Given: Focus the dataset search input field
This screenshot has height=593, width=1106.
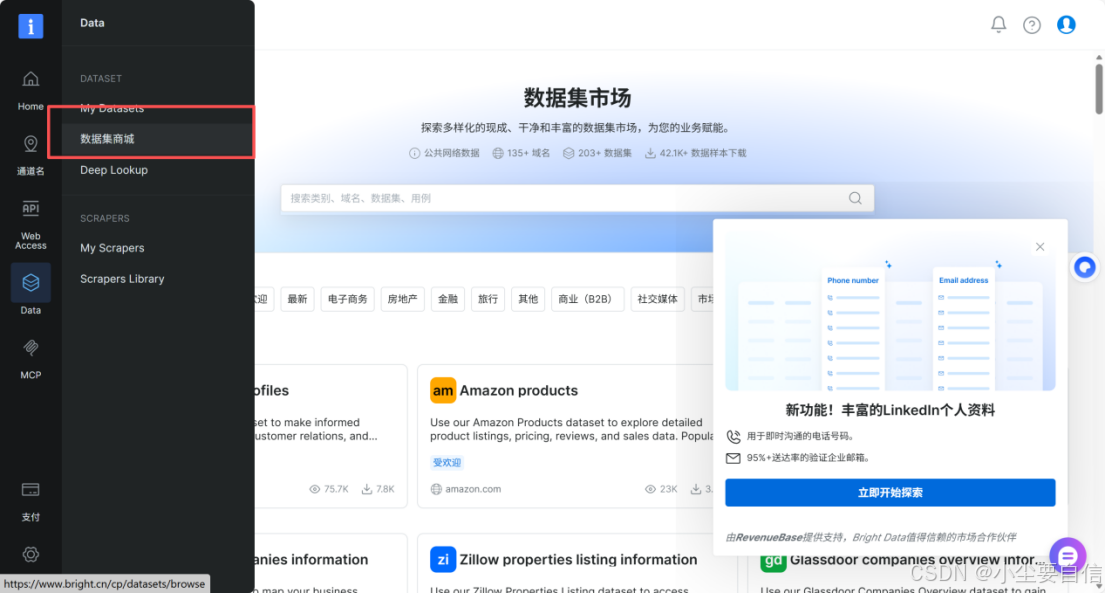Looking at the screenshot, I should click(x=577, y=198).
